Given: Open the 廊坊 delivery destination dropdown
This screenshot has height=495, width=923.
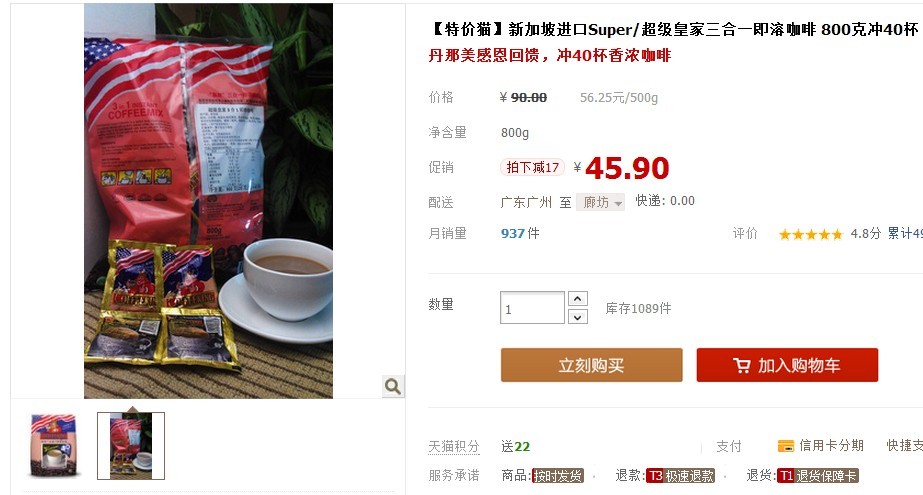Looking at the screenshot, I should [600, 202].
